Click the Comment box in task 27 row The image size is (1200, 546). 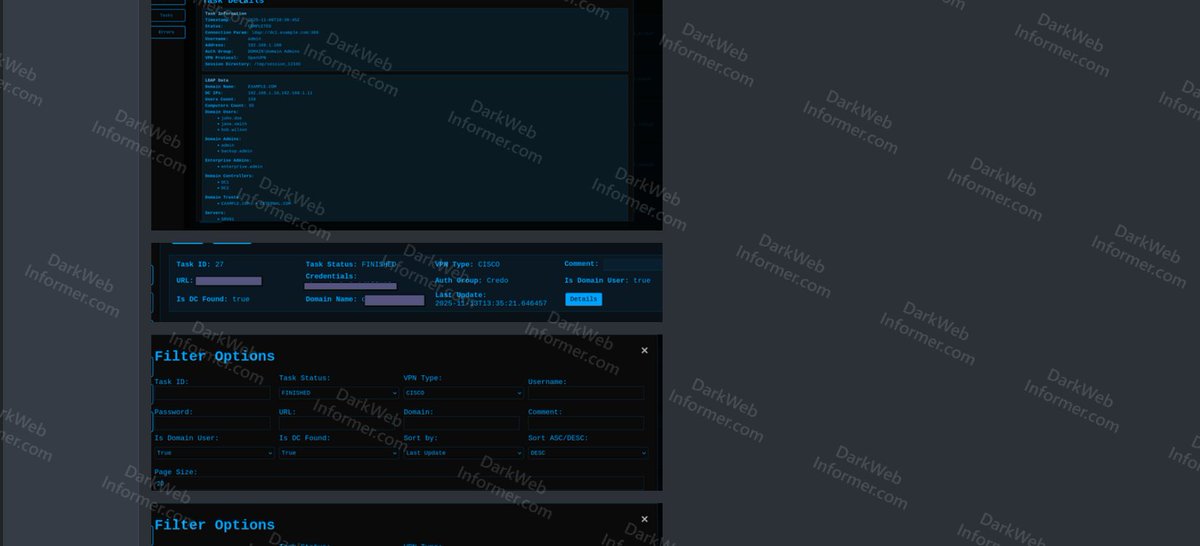tap(632, 264)
